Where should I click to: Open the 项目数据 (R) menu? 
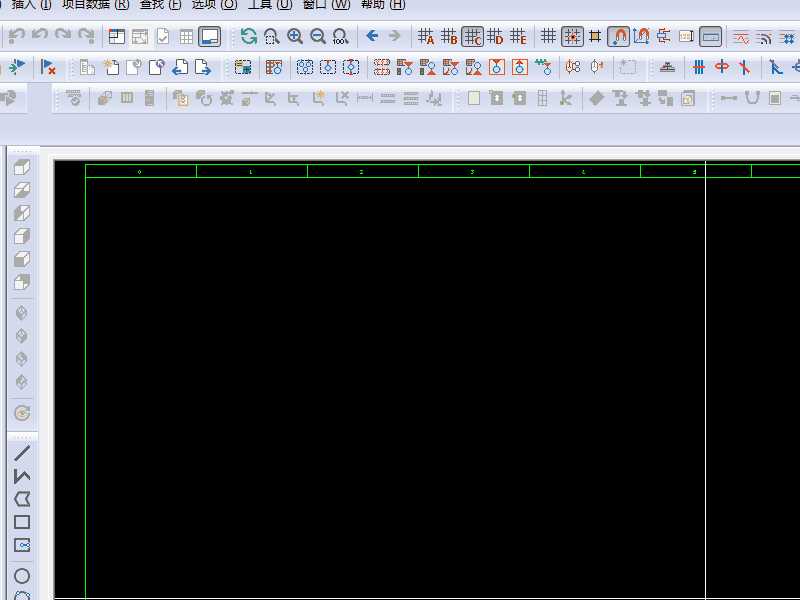coord(95,5)
